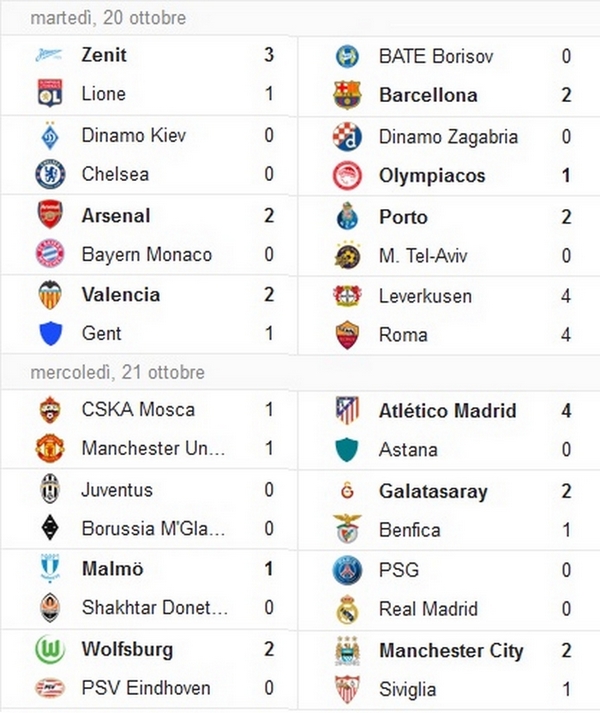Select the martedì, 20 ottobre date header
The image size is (600, 713).
point(108,18)
